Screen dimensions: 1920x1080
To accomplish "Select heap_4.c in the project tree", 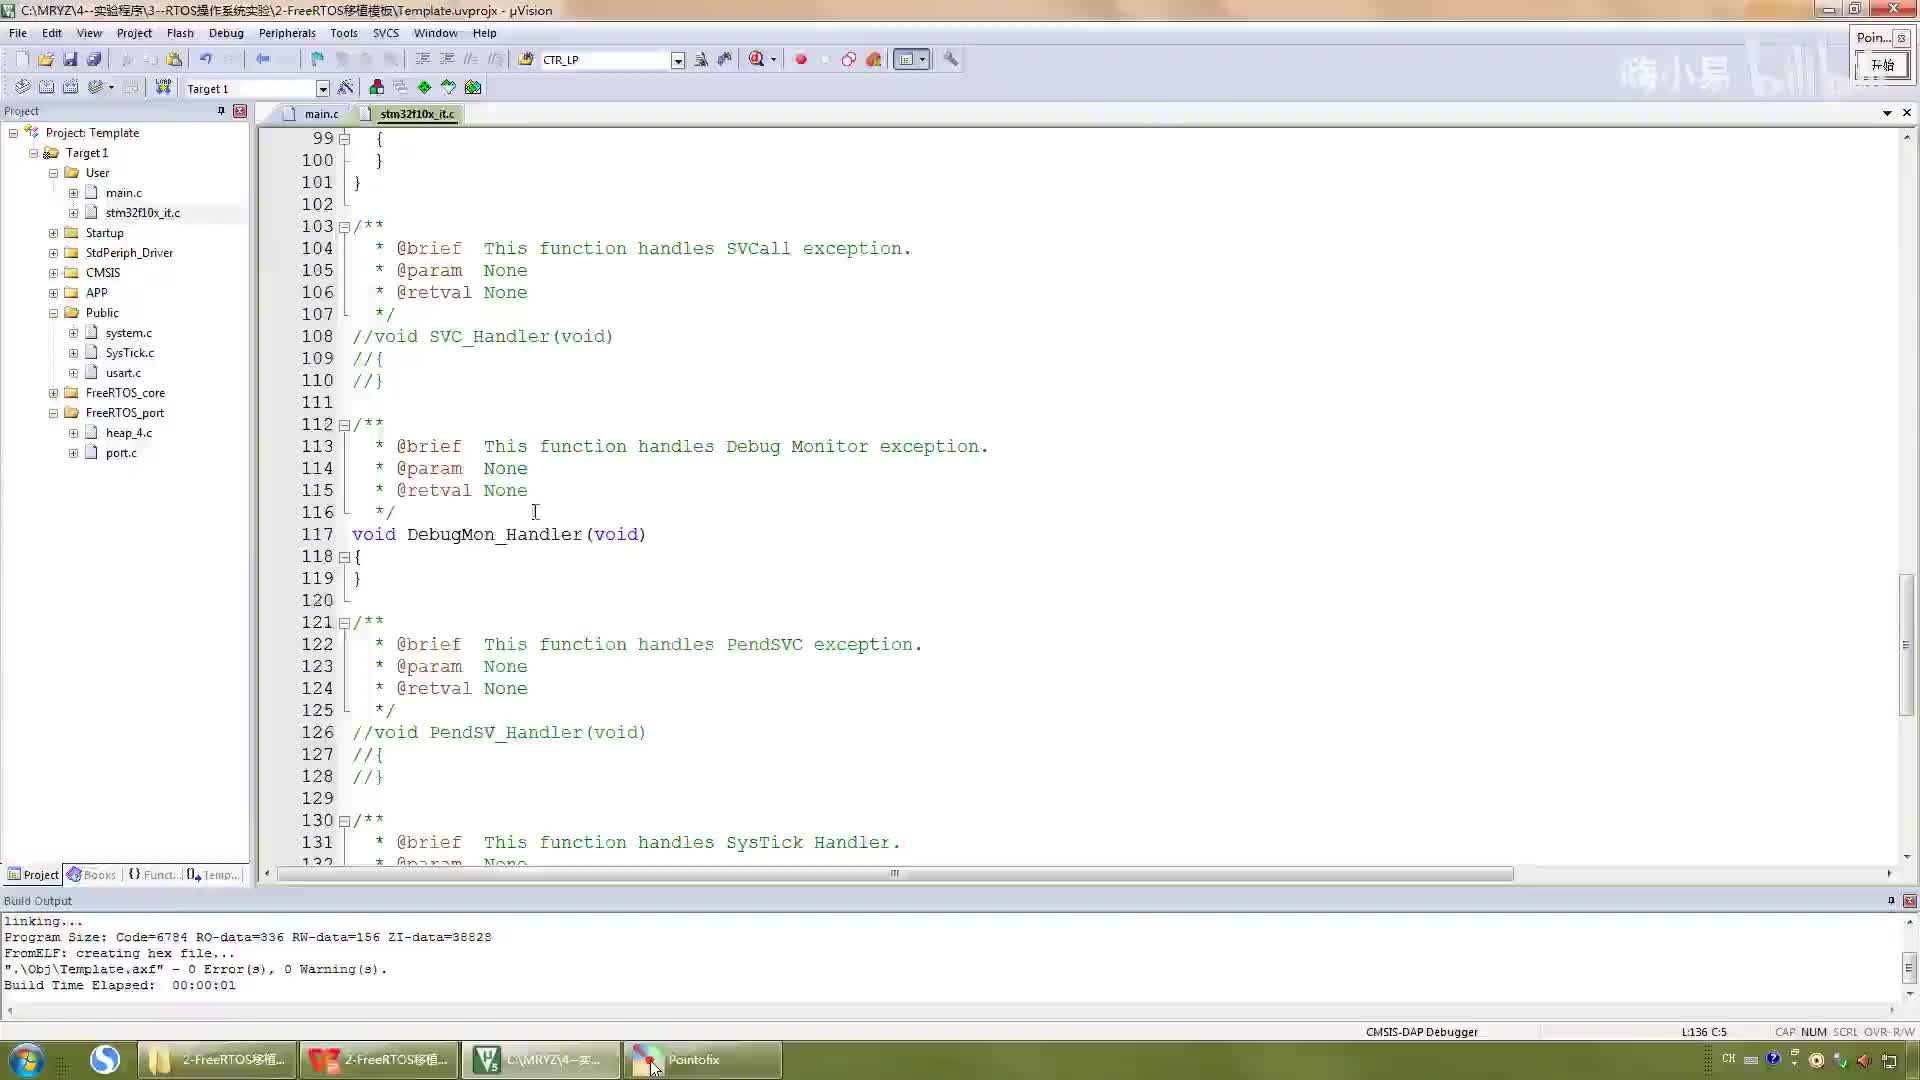I will (x=129, y=433).
